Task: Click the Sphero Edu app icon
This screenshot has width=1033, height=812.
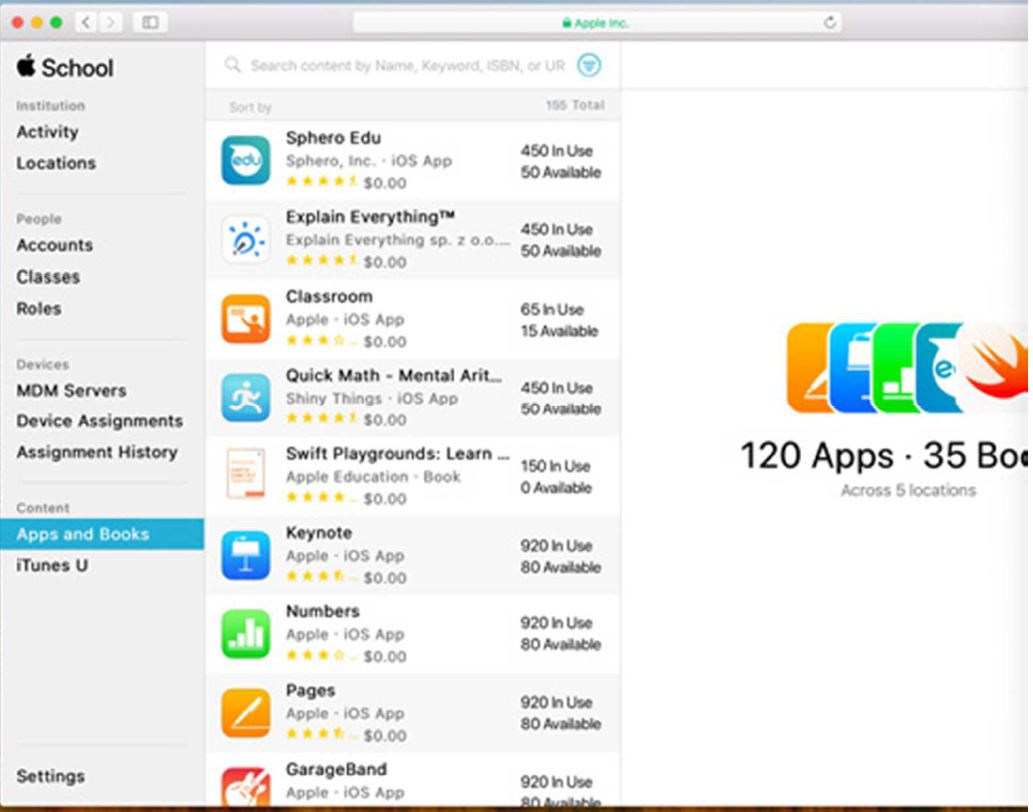Action: tap(245, 160)
